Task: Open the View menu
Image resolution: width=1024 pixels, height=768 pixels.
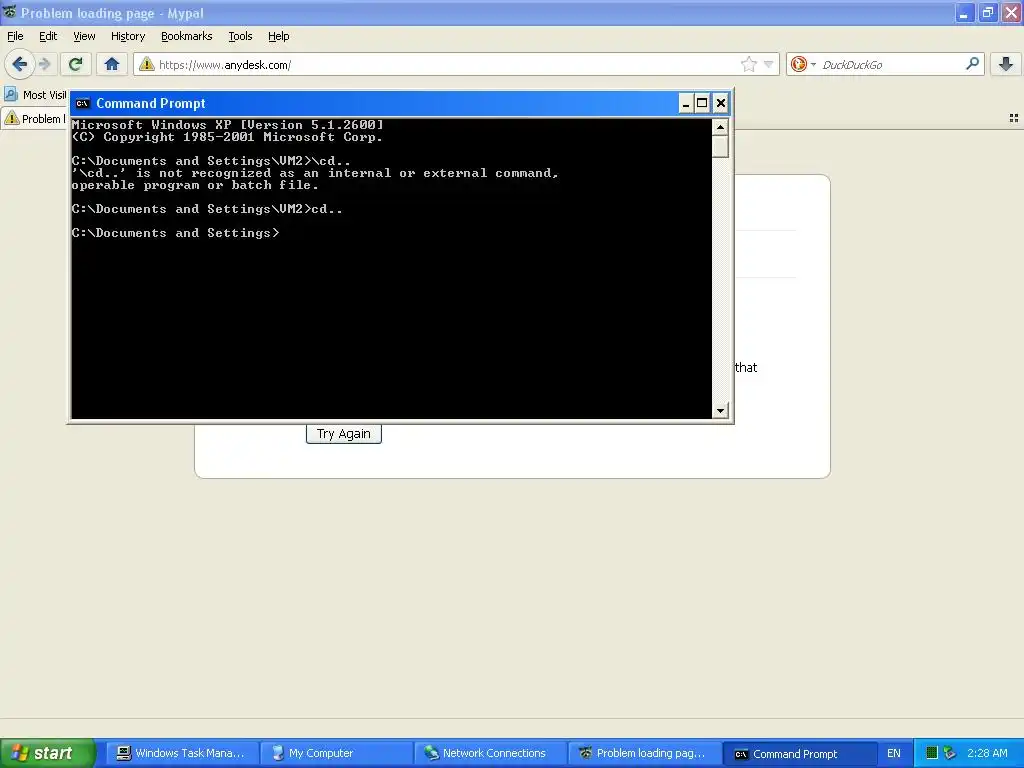Action: click(84, 36)
